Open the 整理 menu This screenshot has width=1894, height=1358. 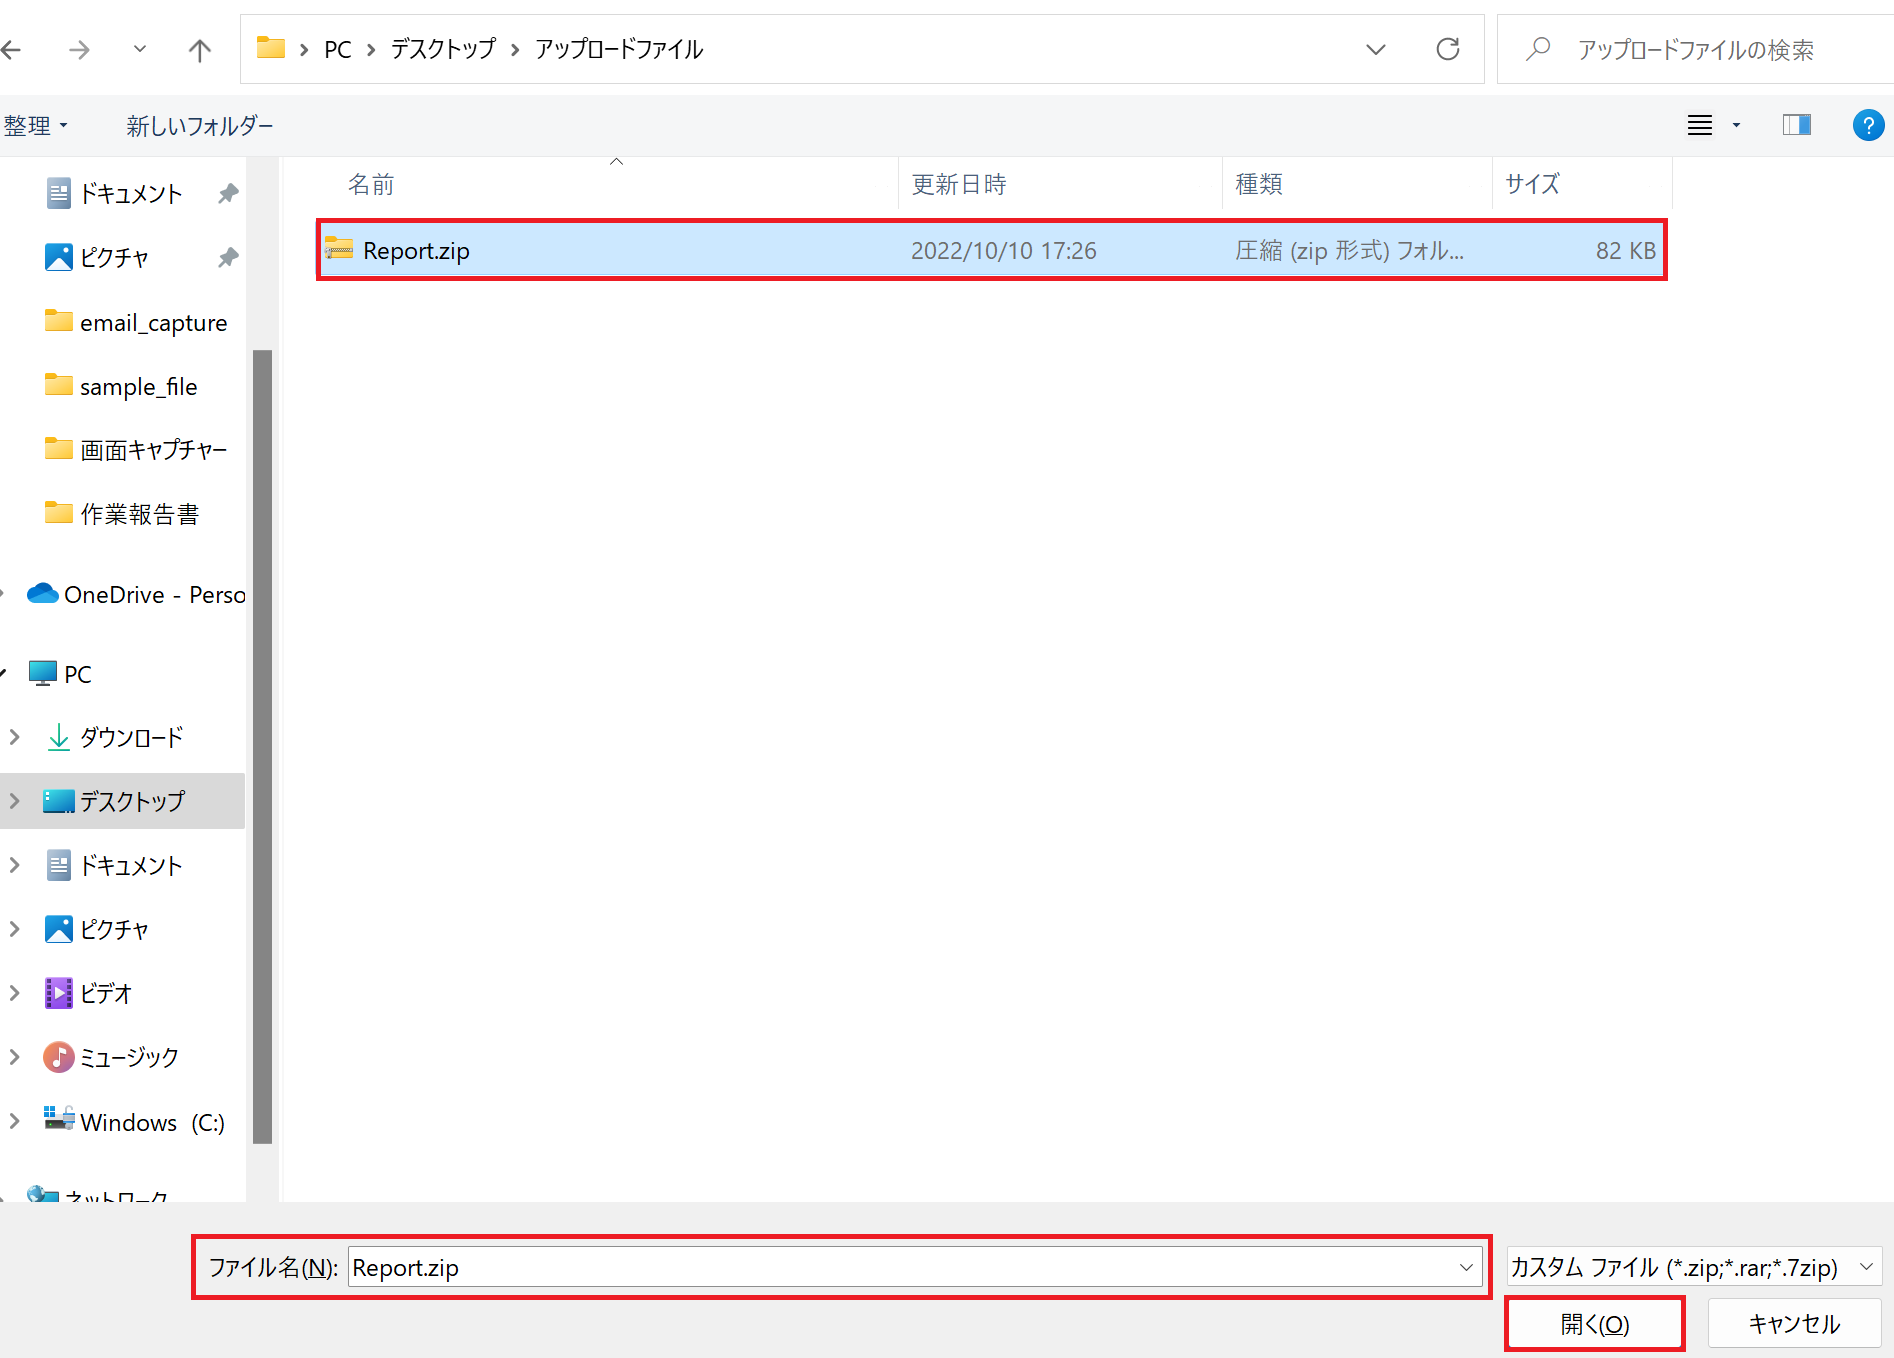click(35, 126)
